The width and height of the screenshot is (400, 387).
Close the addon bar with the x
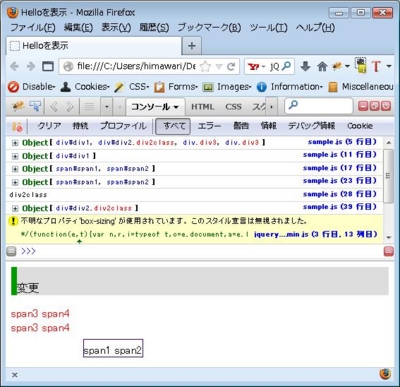(15, 375)
